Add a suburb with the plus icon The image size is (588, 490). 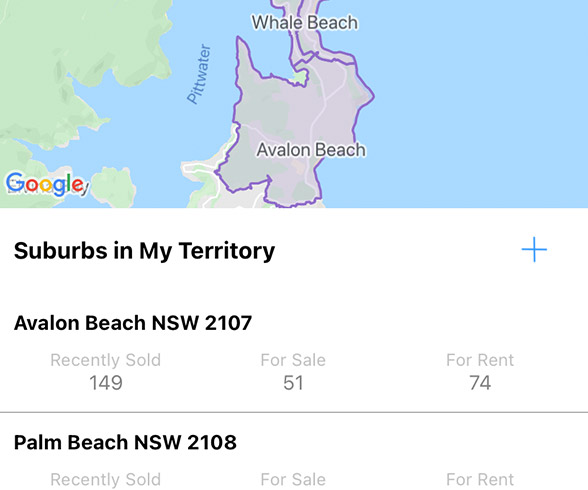534,249
